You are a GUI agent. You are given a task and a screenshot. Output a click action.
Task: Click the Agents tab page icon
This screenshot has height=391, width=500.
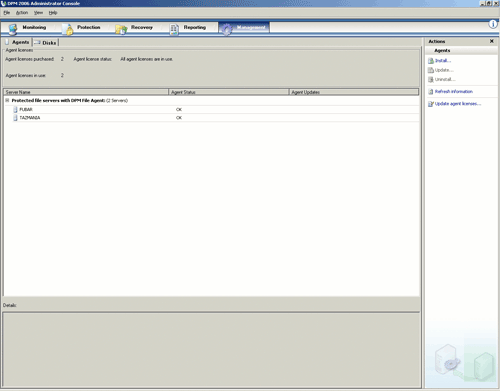tap(7, 42)
